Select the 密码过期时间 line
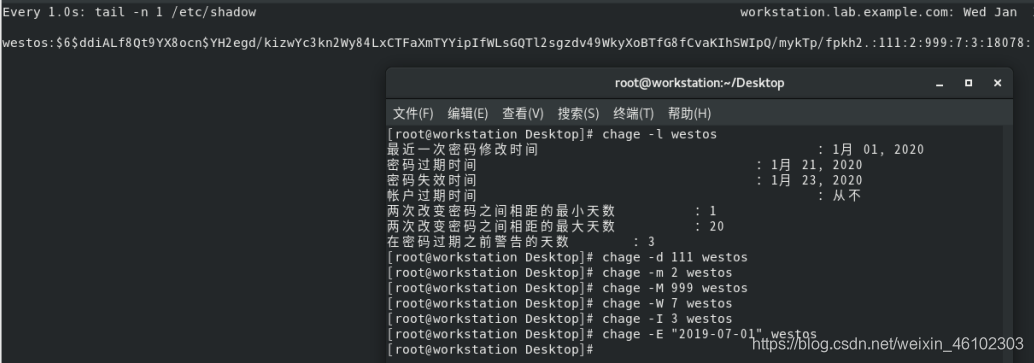This screenshot has width=1034, height=363. (x=624, y=165)
